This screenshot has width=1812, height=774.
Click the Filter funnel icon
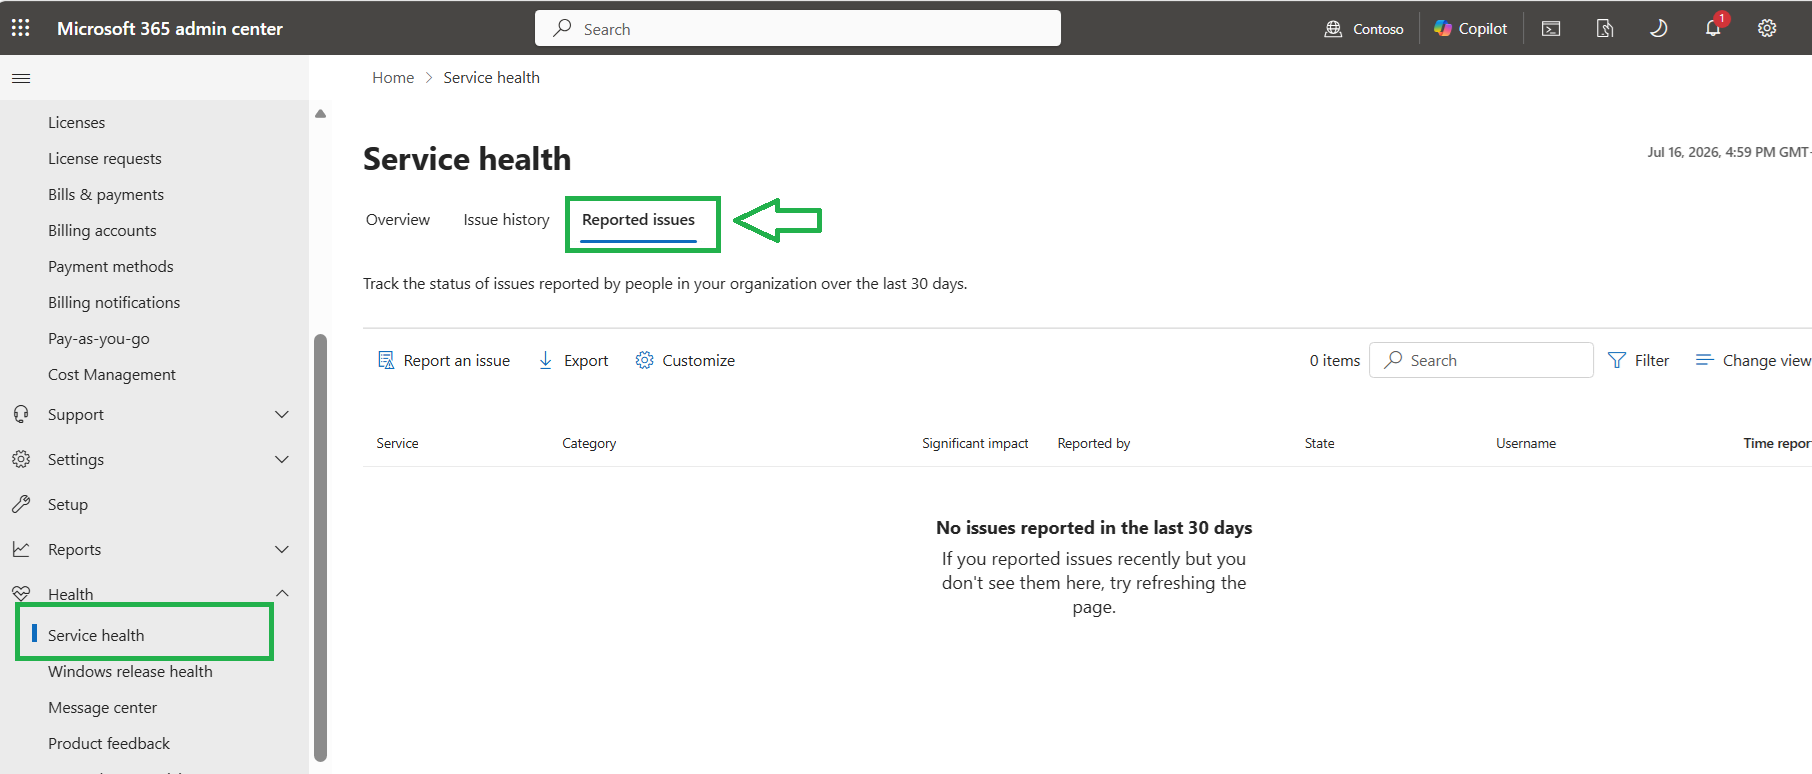(1616, 360)
